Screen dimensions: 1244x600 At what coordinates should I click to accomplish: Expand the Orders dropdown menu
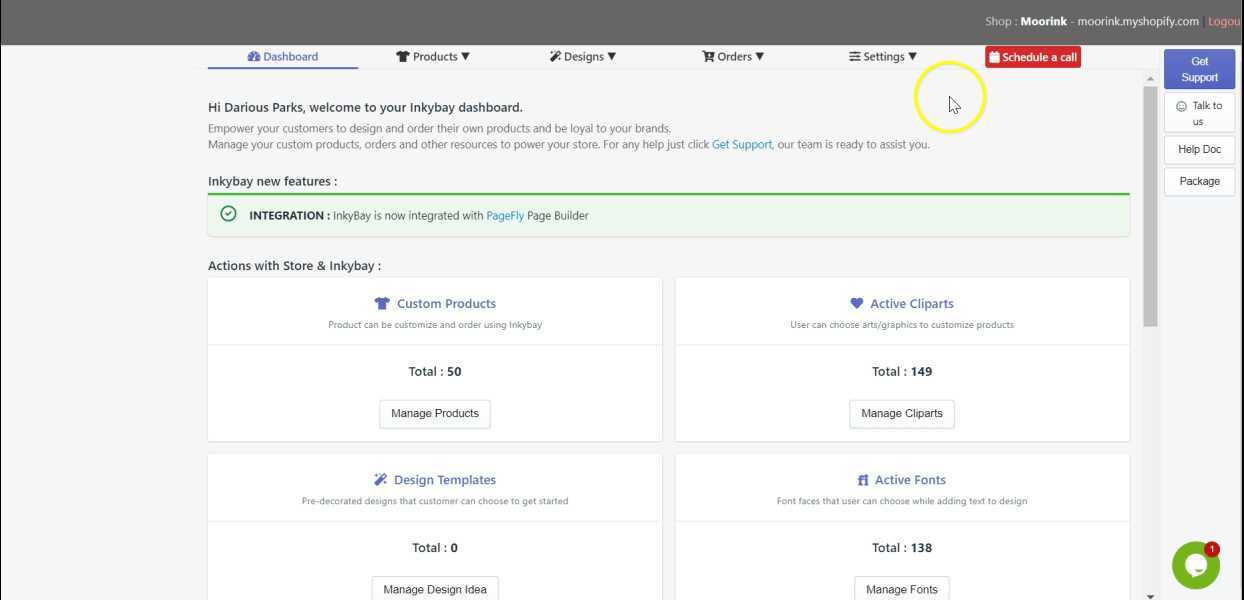point(733,57)
